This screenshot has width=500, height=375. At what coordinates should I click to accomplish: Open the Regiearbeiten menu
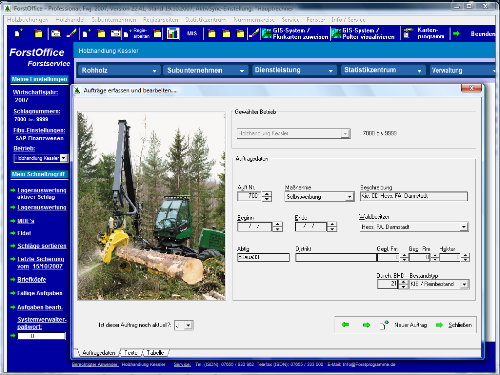pos(161,20)
